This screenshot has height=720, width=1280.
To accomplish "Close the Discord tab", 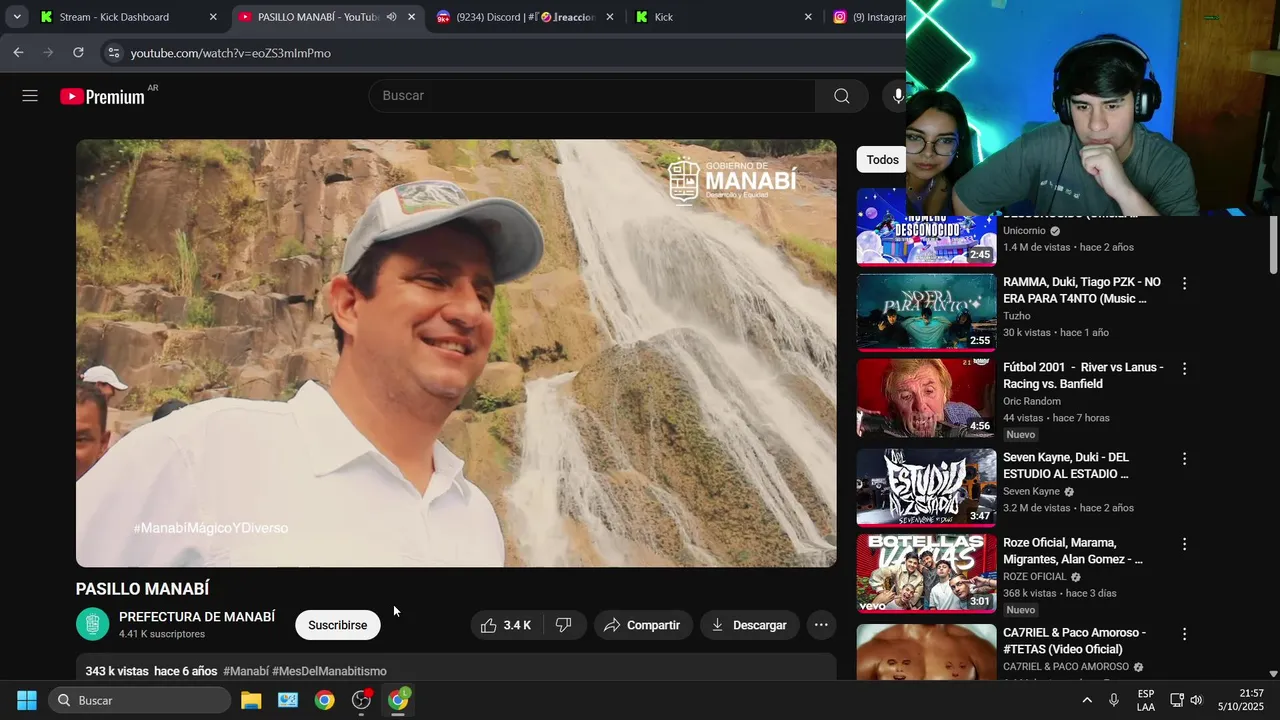I will [610, 17].
